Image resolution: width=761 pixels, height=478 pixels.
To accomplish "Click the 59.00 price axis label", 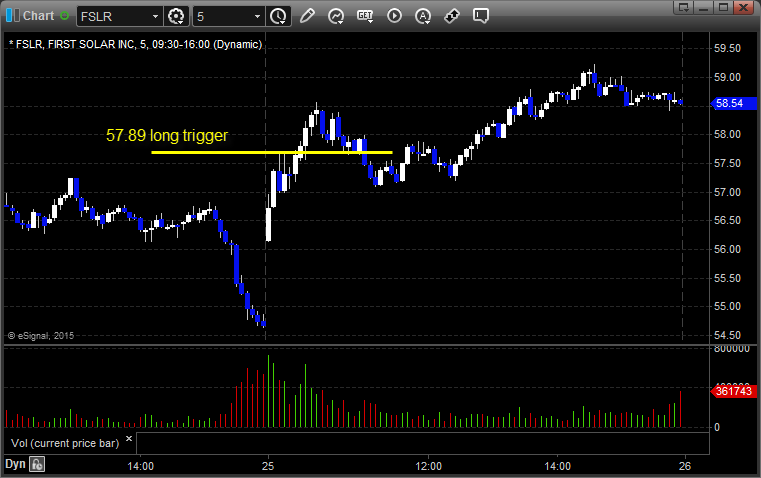I will (x=728, y=77).
